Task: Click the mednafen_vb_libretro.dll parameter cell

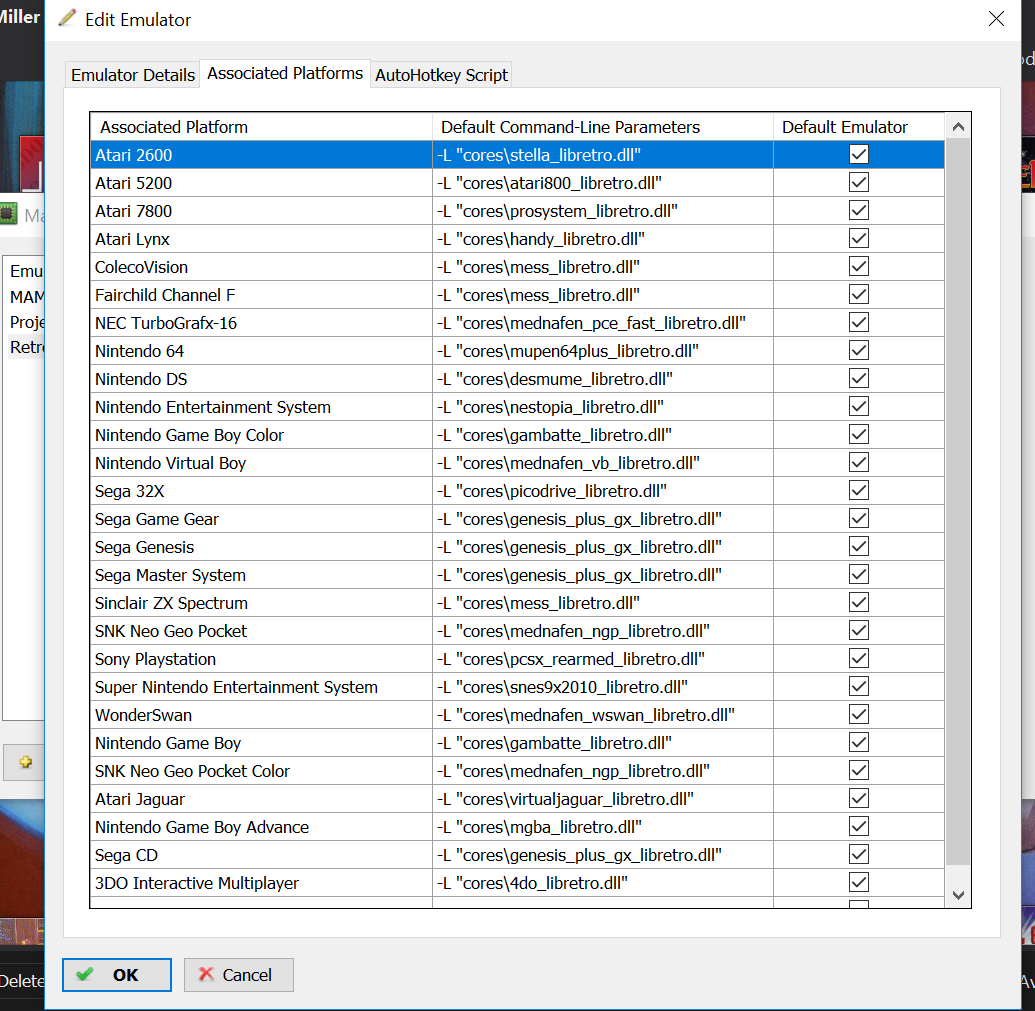Action: 603,463
